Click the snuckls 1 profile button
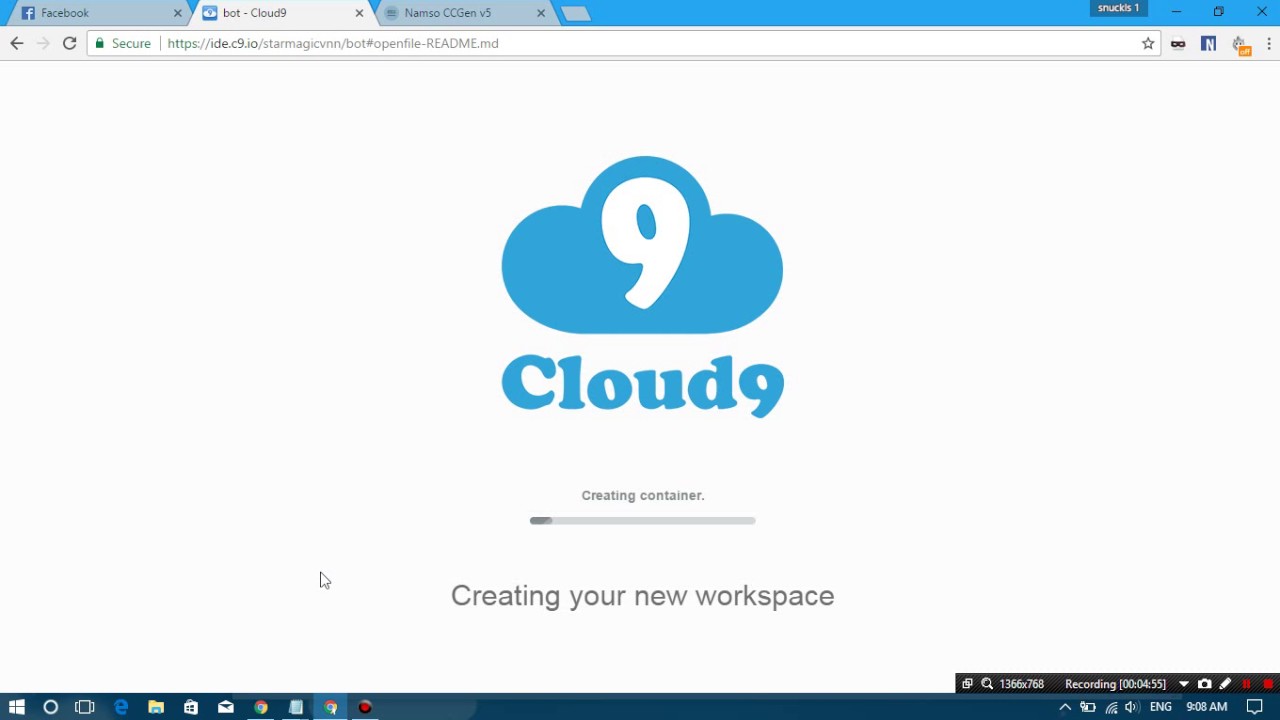1280x720 pixels. tap(1118, 8)
